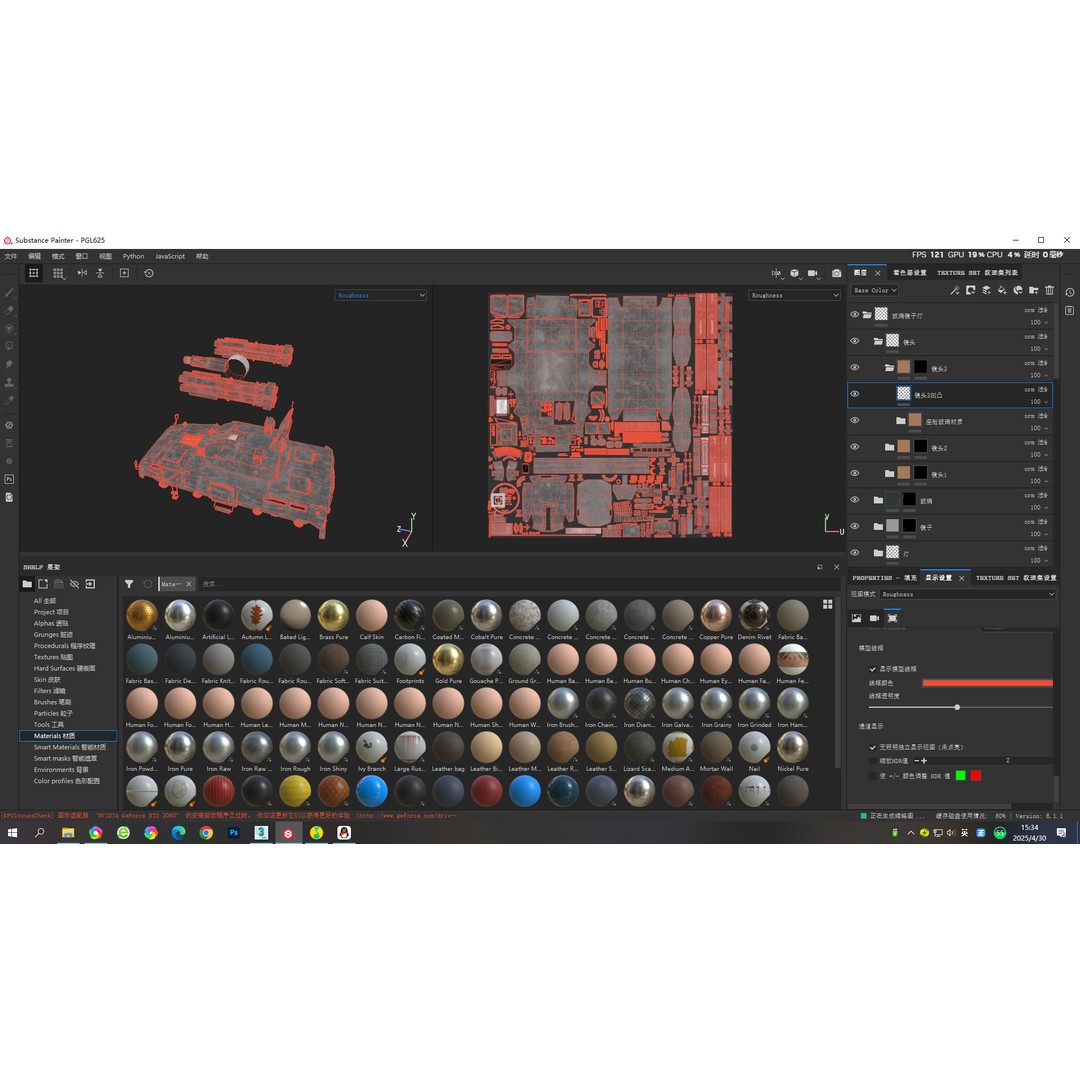
Task: Select Environments category in shelf
Action: 61,770
